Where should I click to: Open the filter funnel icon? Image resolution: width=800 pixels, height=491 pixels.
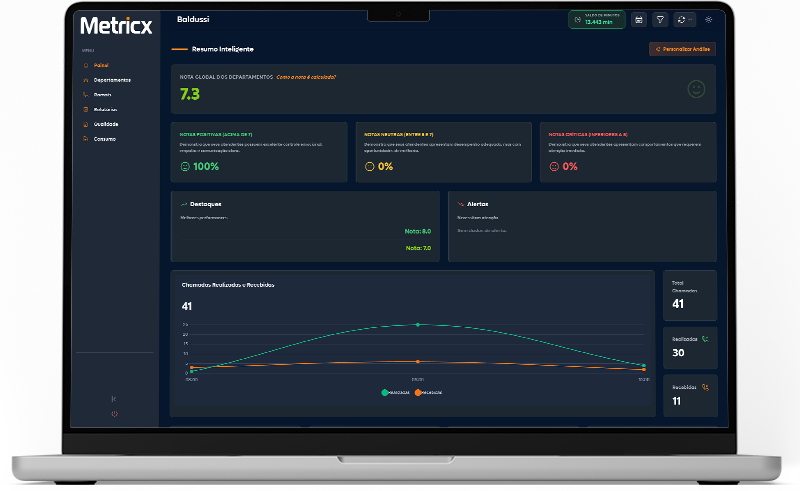coord(660,19)
